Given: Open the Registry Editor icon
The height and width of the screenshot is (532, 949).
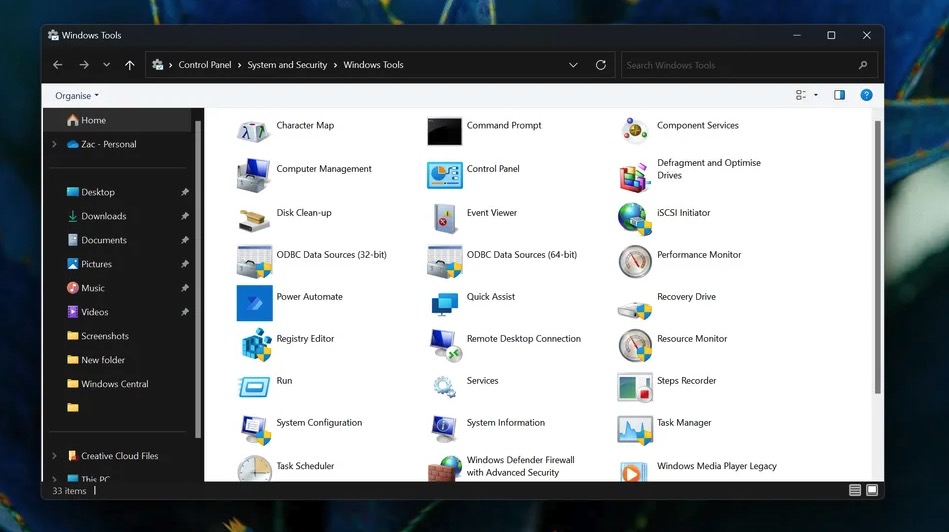Looking at the screenshot, I should tap(256, 345).
